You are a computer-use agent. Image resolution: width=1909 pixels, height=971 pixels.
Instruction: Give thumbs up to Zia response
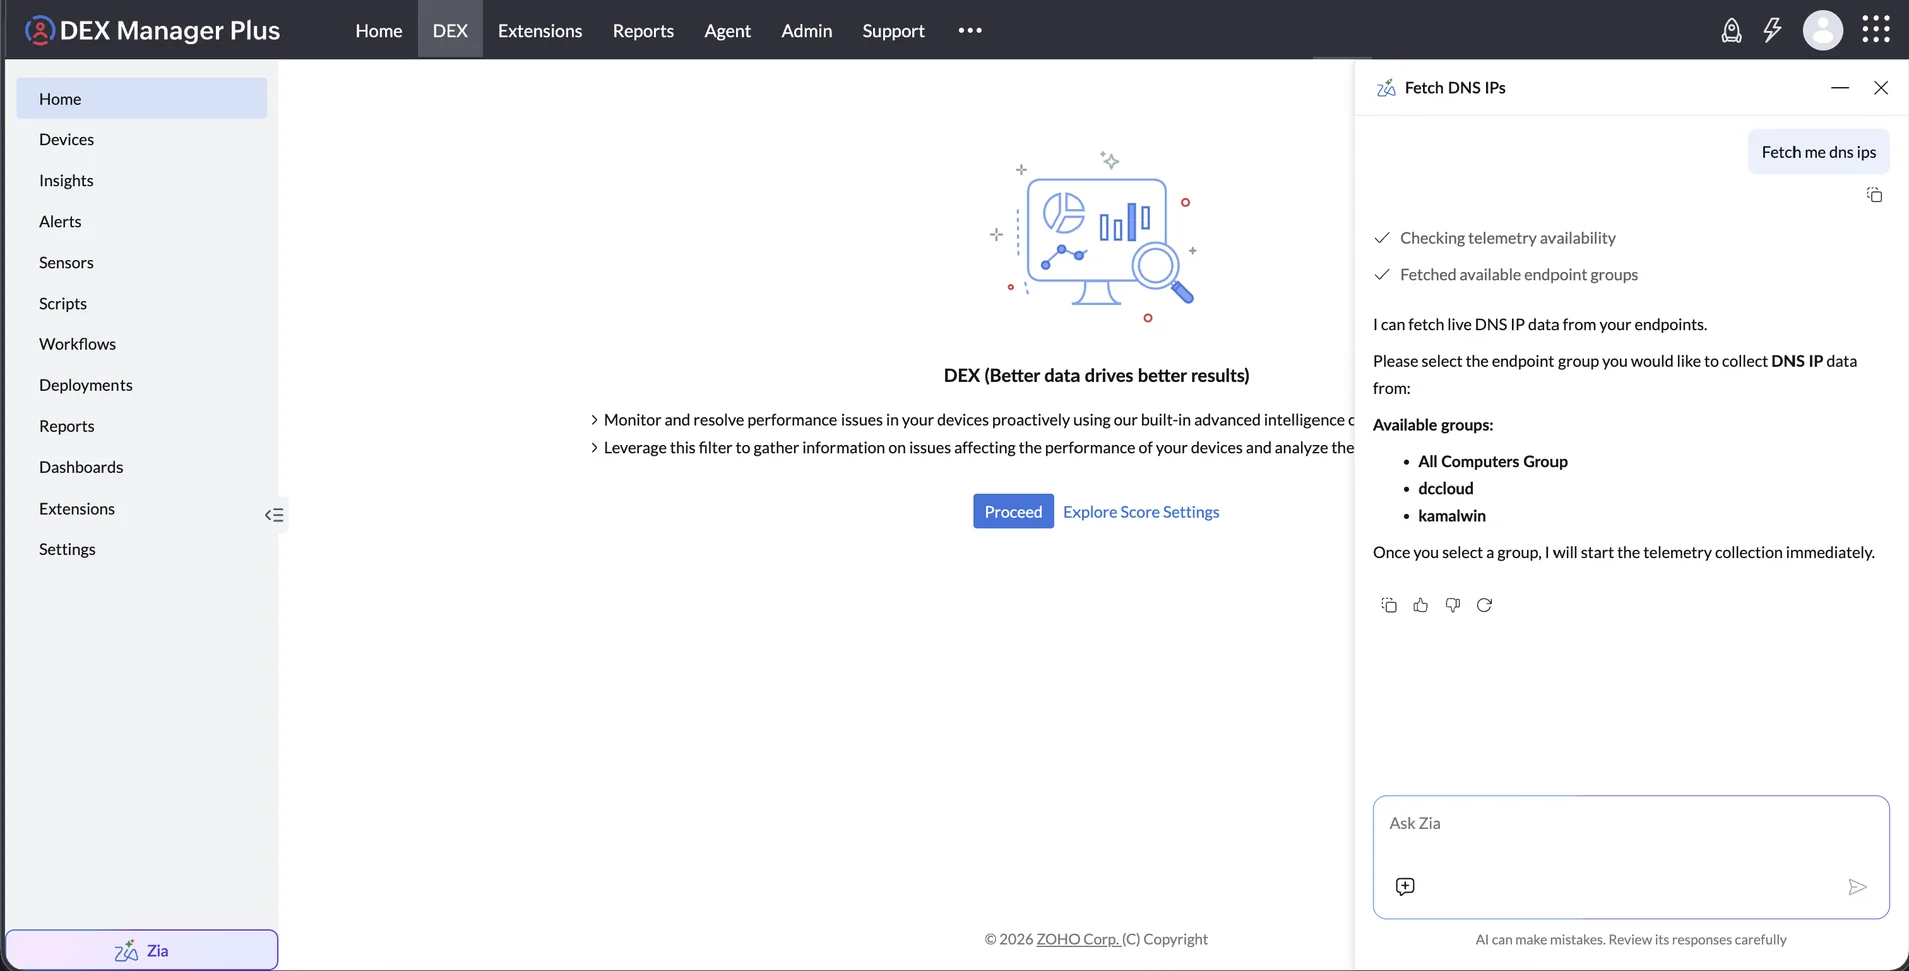point(1421,605)
